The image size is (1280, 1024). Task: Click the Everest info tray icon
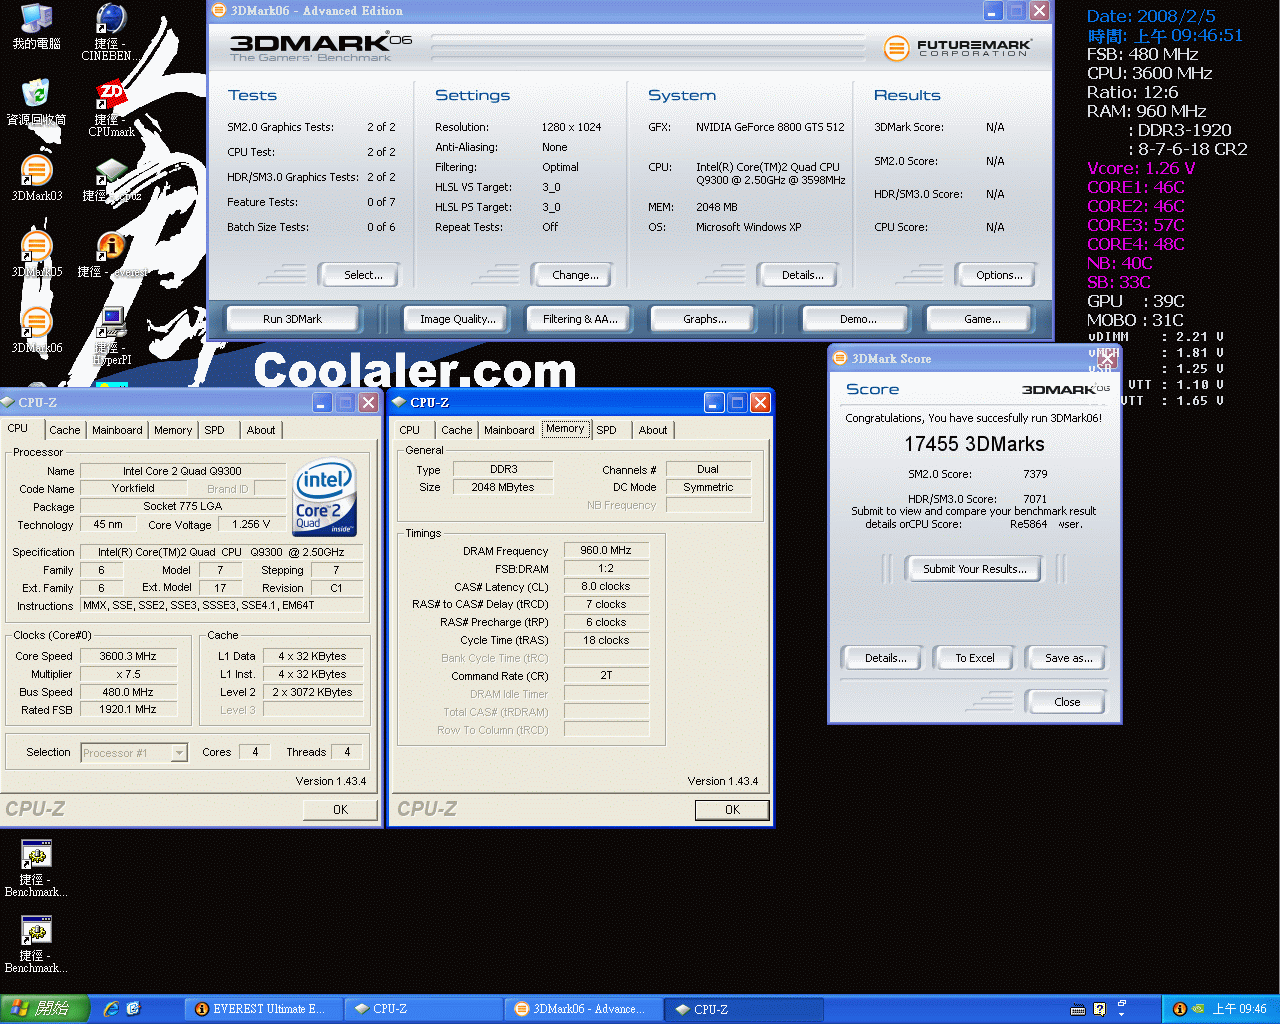click(x=1179, y=1009)
